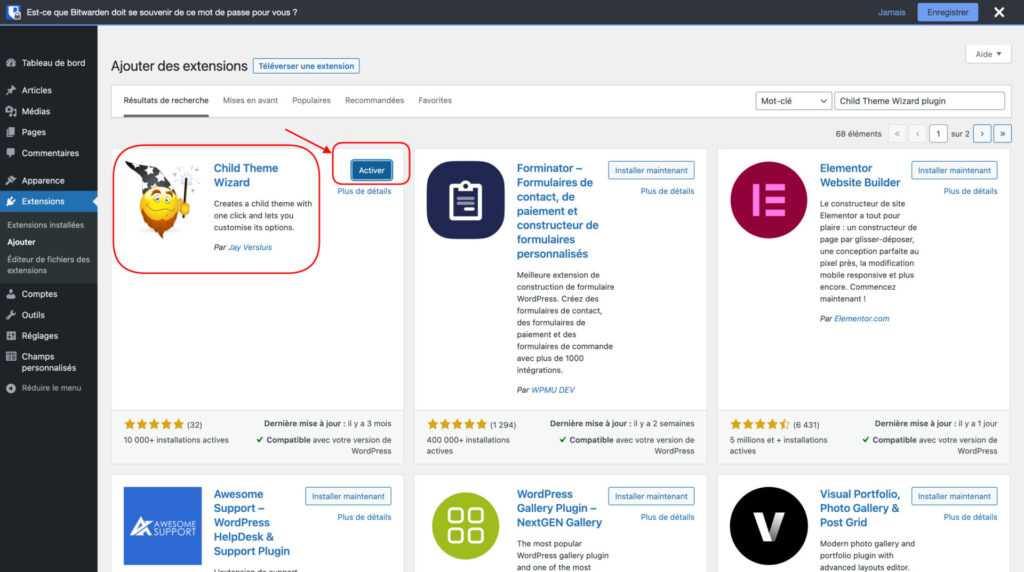Install Visual Portfolio plugin now

(x=954, y=496)
